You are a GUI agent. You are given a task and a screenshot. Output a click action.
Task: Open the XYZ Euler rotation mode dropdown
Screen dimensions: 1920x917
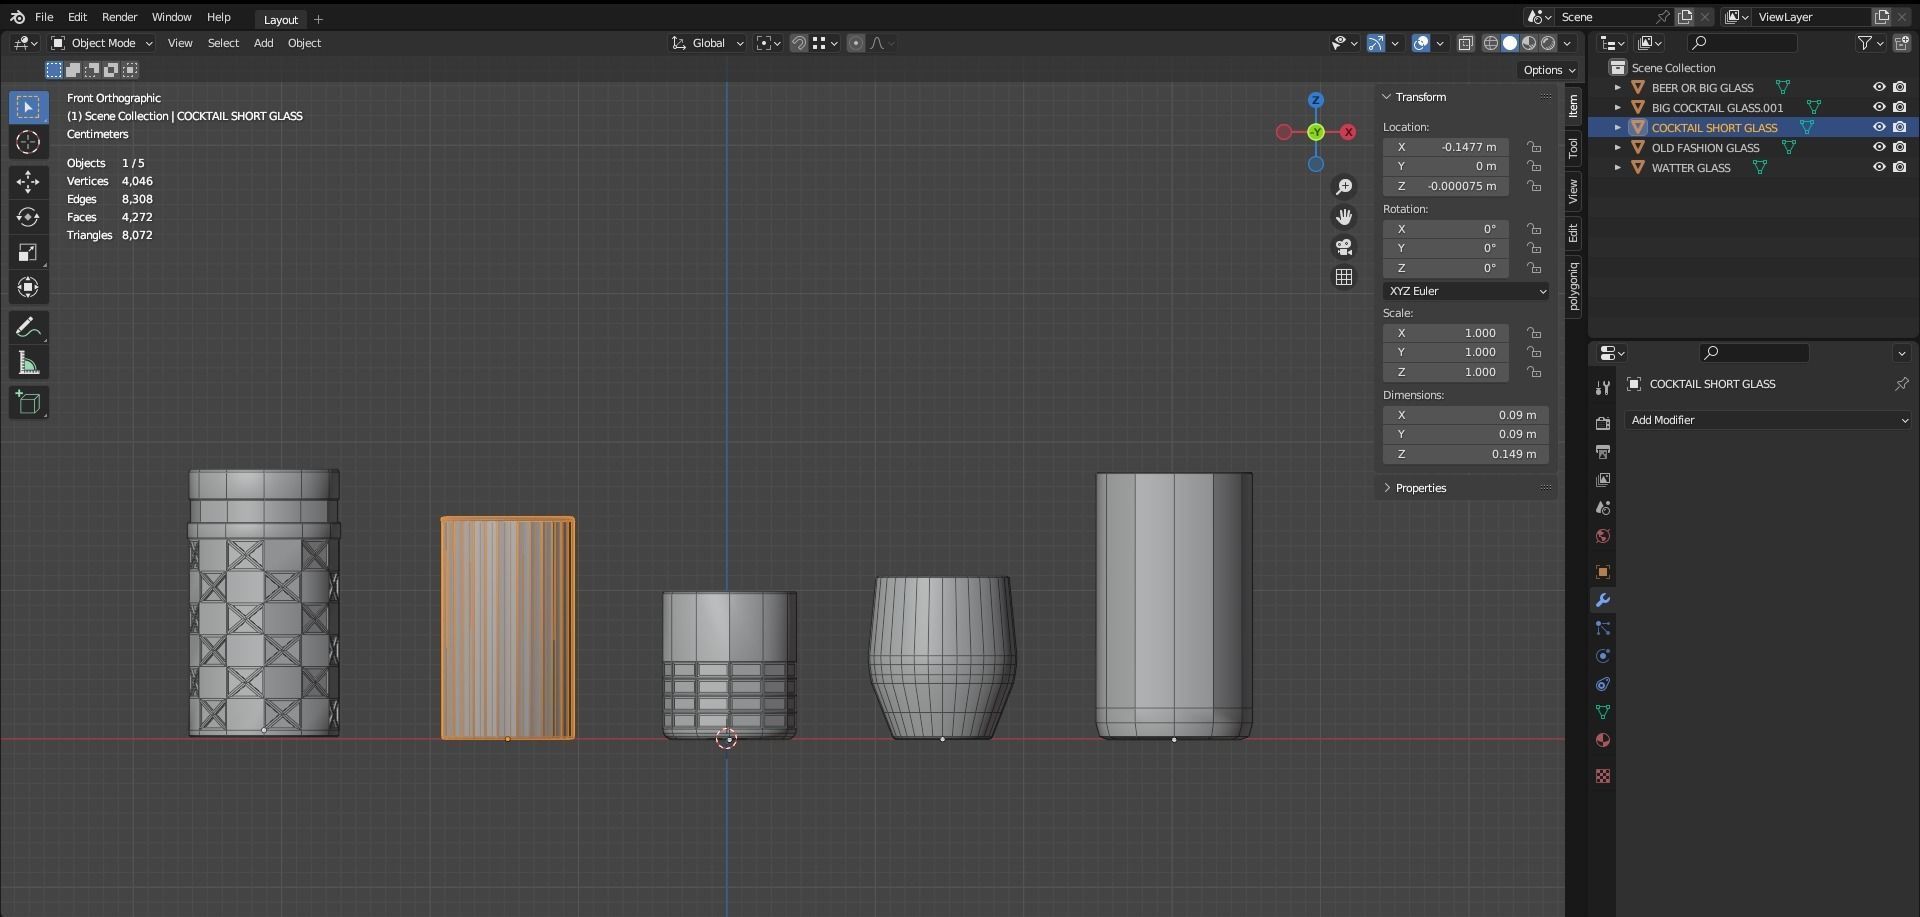(x=1466, y=291)
